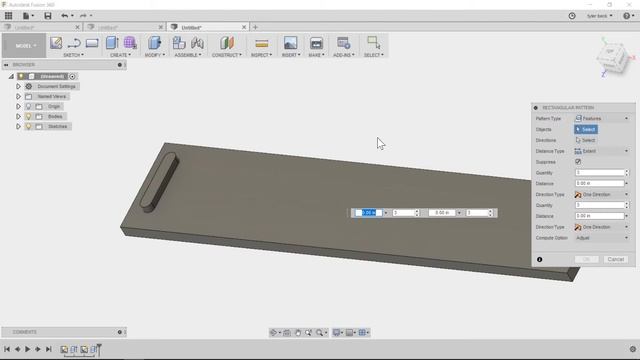Open the File menu icon

(28, 16)
